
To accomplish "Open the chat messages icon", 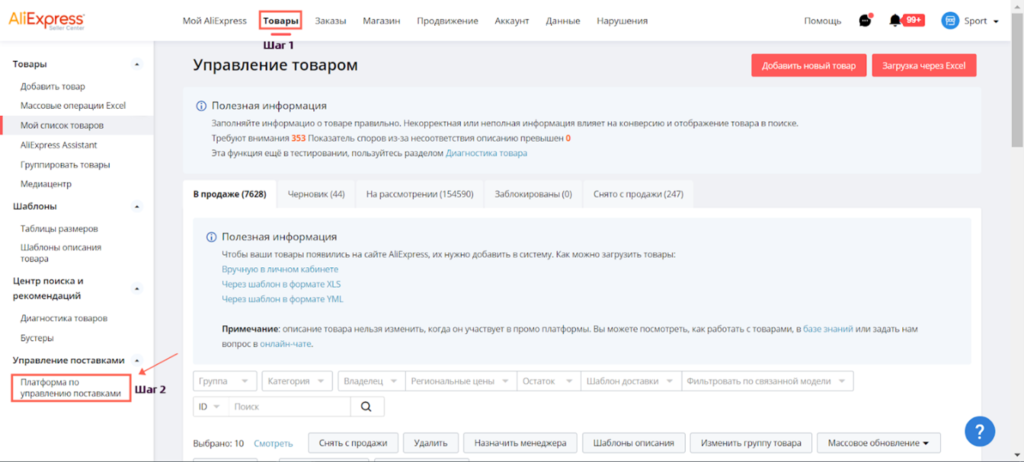I will (x=865, y=20).
